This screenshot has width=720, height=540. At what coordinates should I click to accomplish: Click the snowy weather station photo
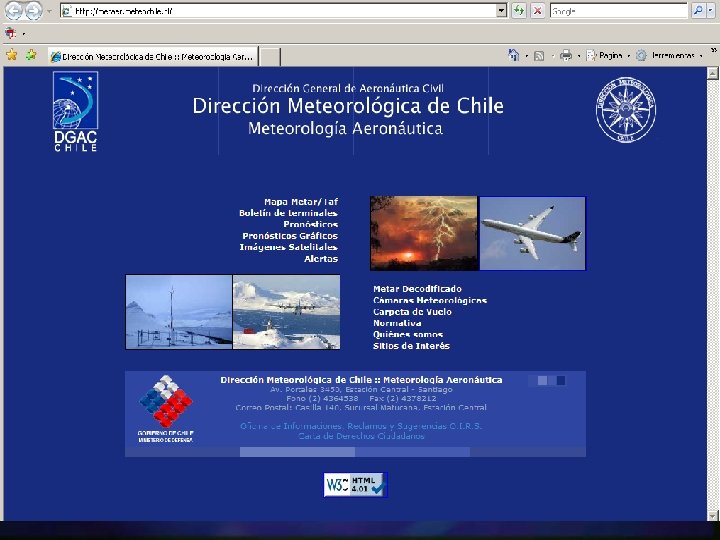pos(179,312)
